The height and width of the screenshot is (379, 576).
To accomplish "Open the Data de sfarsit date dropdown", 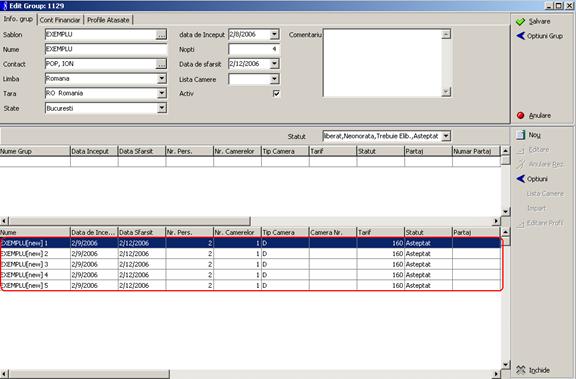I will [274, 64].
